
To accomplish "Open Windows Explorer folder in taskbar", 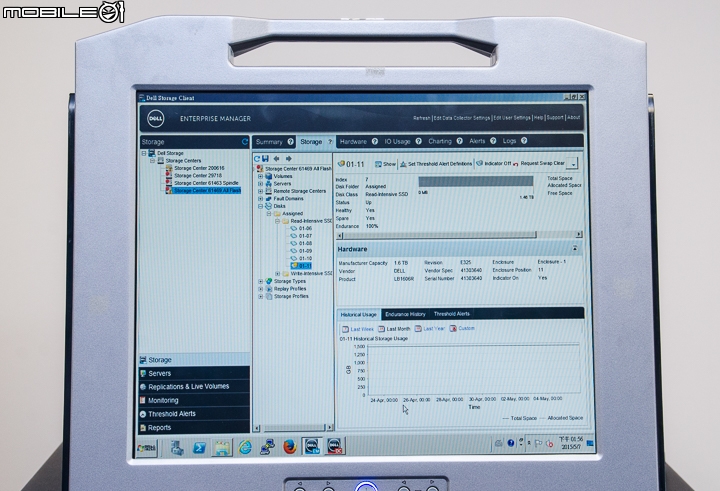I will pyautogui.click(x=222, y=447).
